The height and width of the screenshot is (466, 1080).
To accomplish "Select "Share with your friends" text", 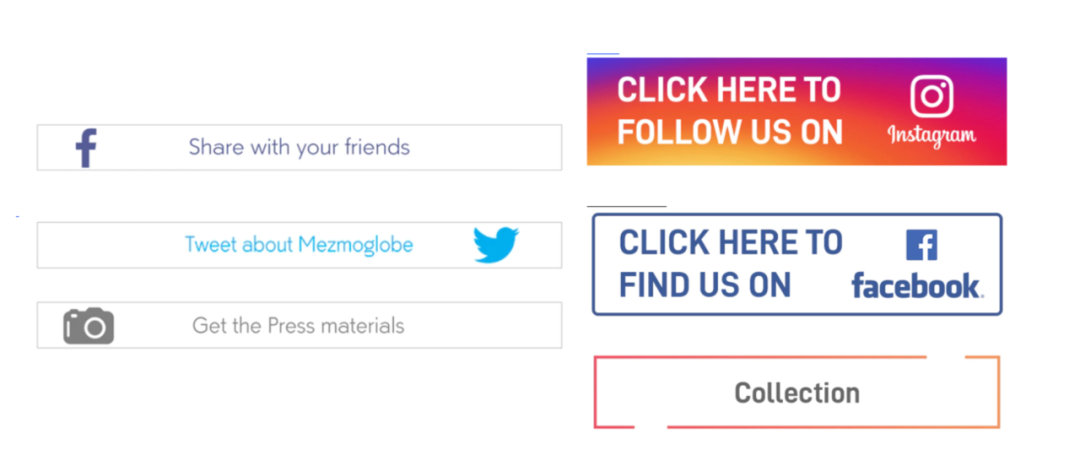I will pyautogui.click(x=299, y=147).
